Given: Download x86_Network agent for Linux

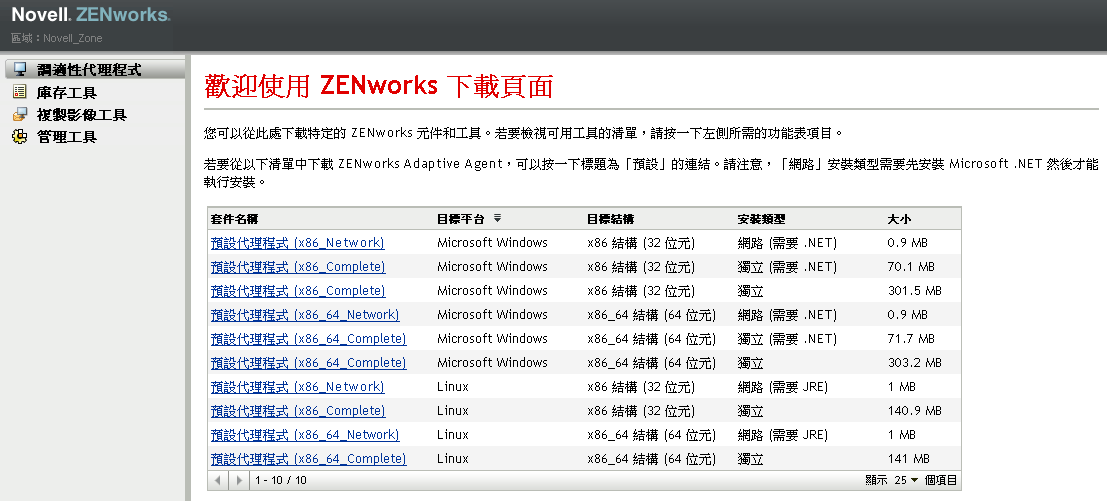Looking at the screenshot, I should [297, 387].
